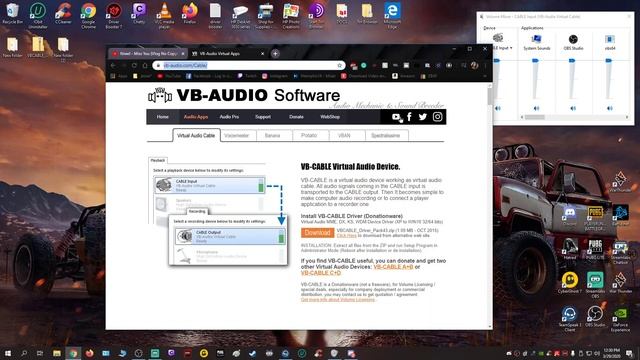Go back in Chrome
Viewport: 640px width, 360px height.
[x=113, y=65]
